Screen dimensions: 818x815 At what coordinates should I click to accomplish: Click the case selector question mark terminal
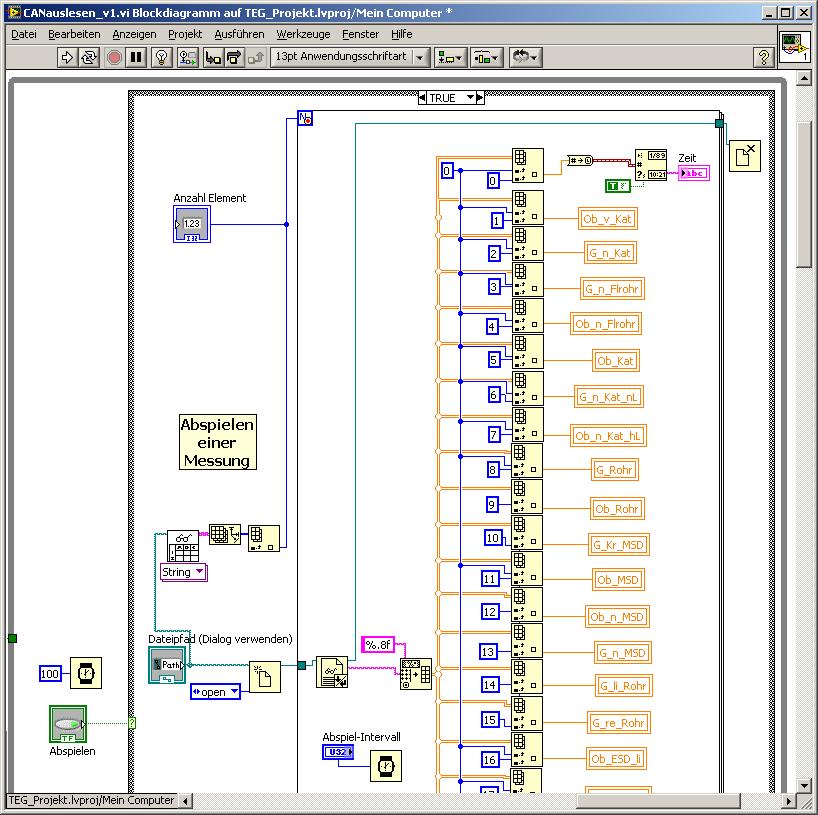coord(132,723)
